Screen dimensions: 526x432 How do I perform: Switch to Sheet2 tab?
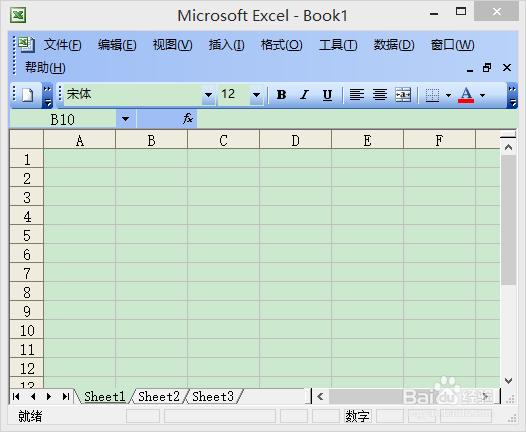tap(159, 397)
